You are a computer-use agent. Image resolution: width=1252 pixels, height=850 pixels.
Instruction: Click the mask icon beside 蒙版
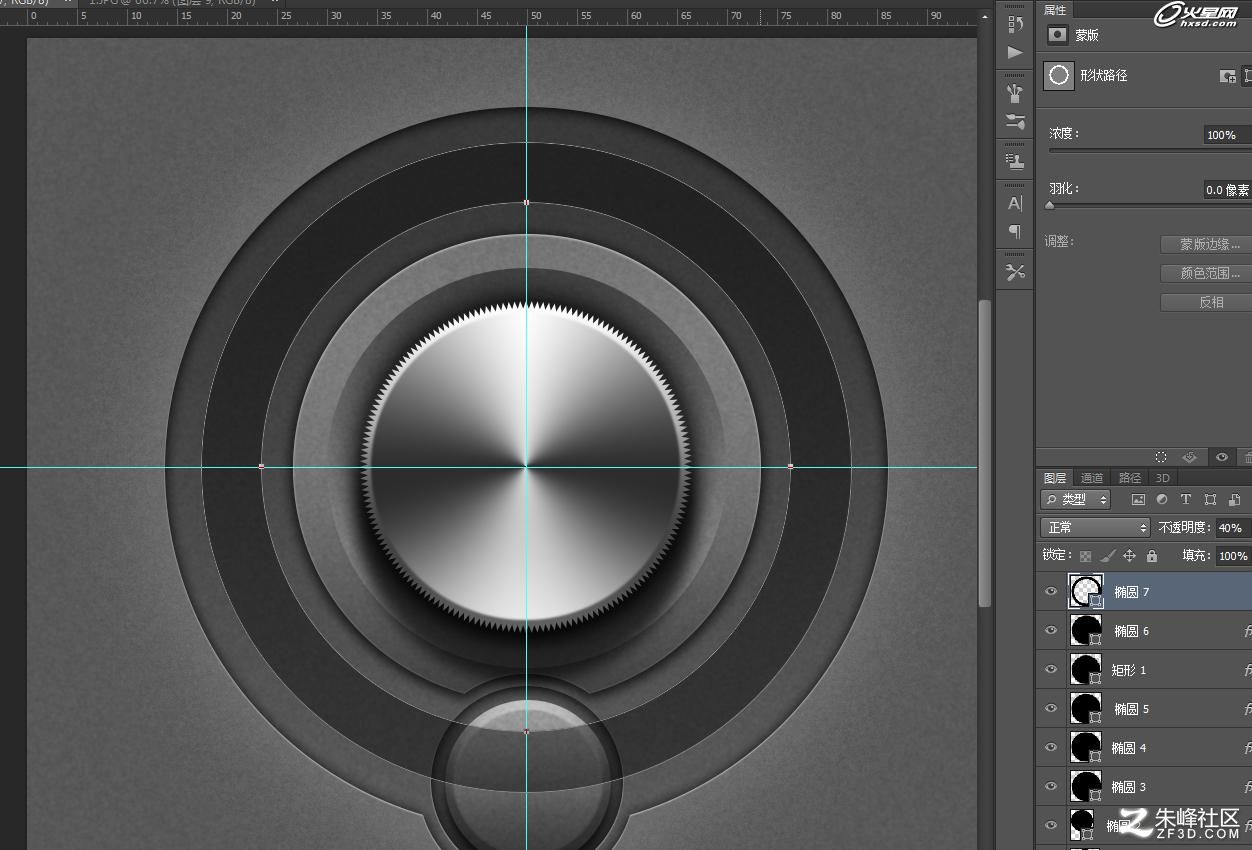[x=1057, y=35]
